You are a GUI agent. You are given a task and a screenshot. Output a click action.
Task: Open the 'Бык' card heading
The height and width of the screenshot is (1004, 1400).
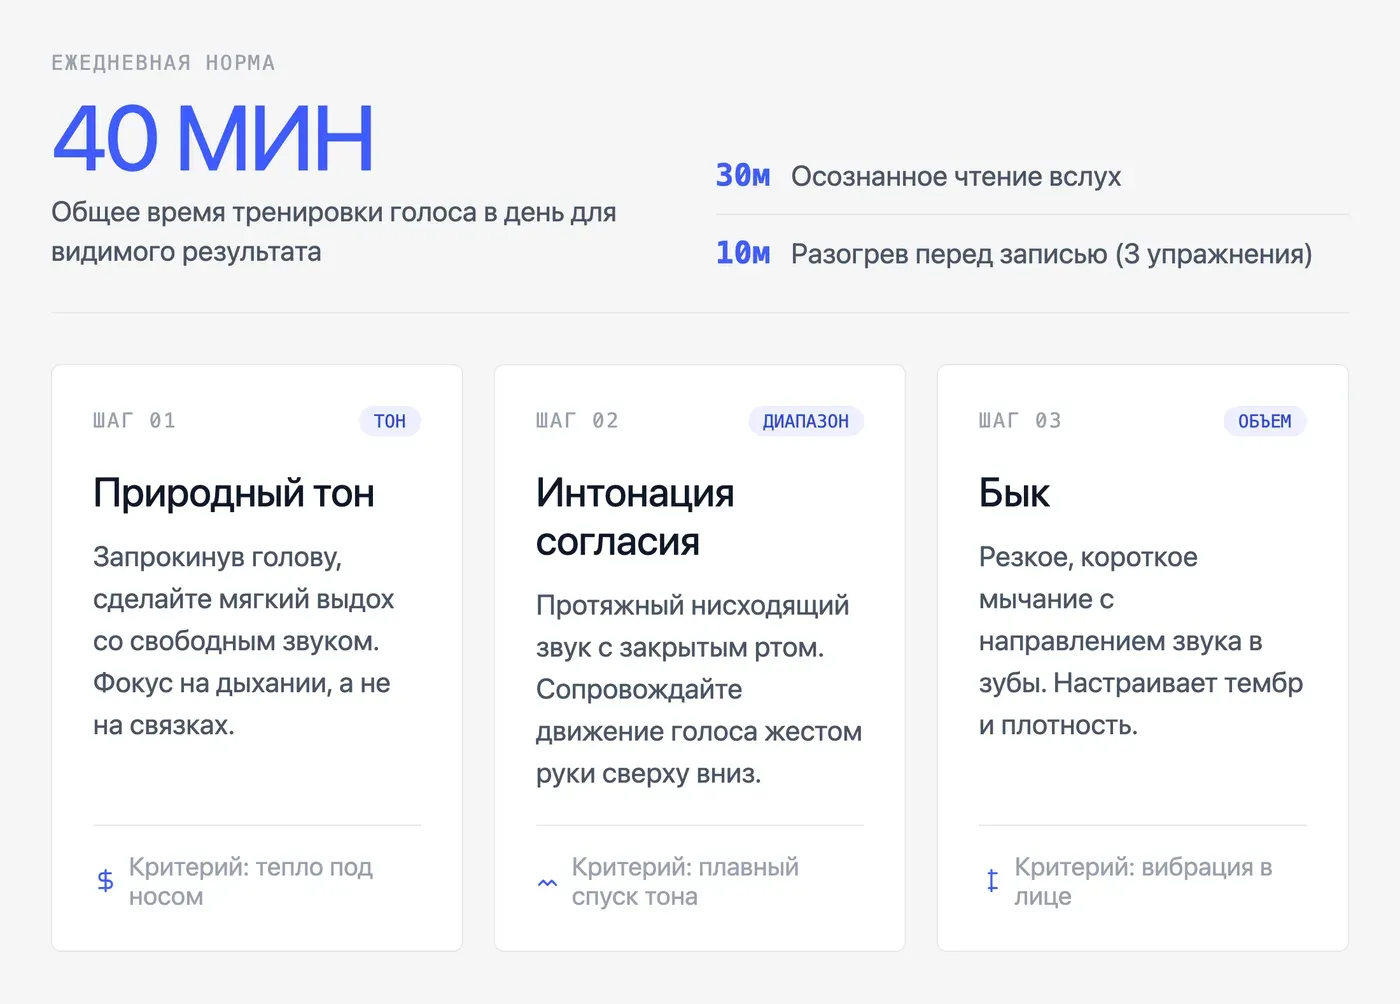click(x=1014, y=493)
